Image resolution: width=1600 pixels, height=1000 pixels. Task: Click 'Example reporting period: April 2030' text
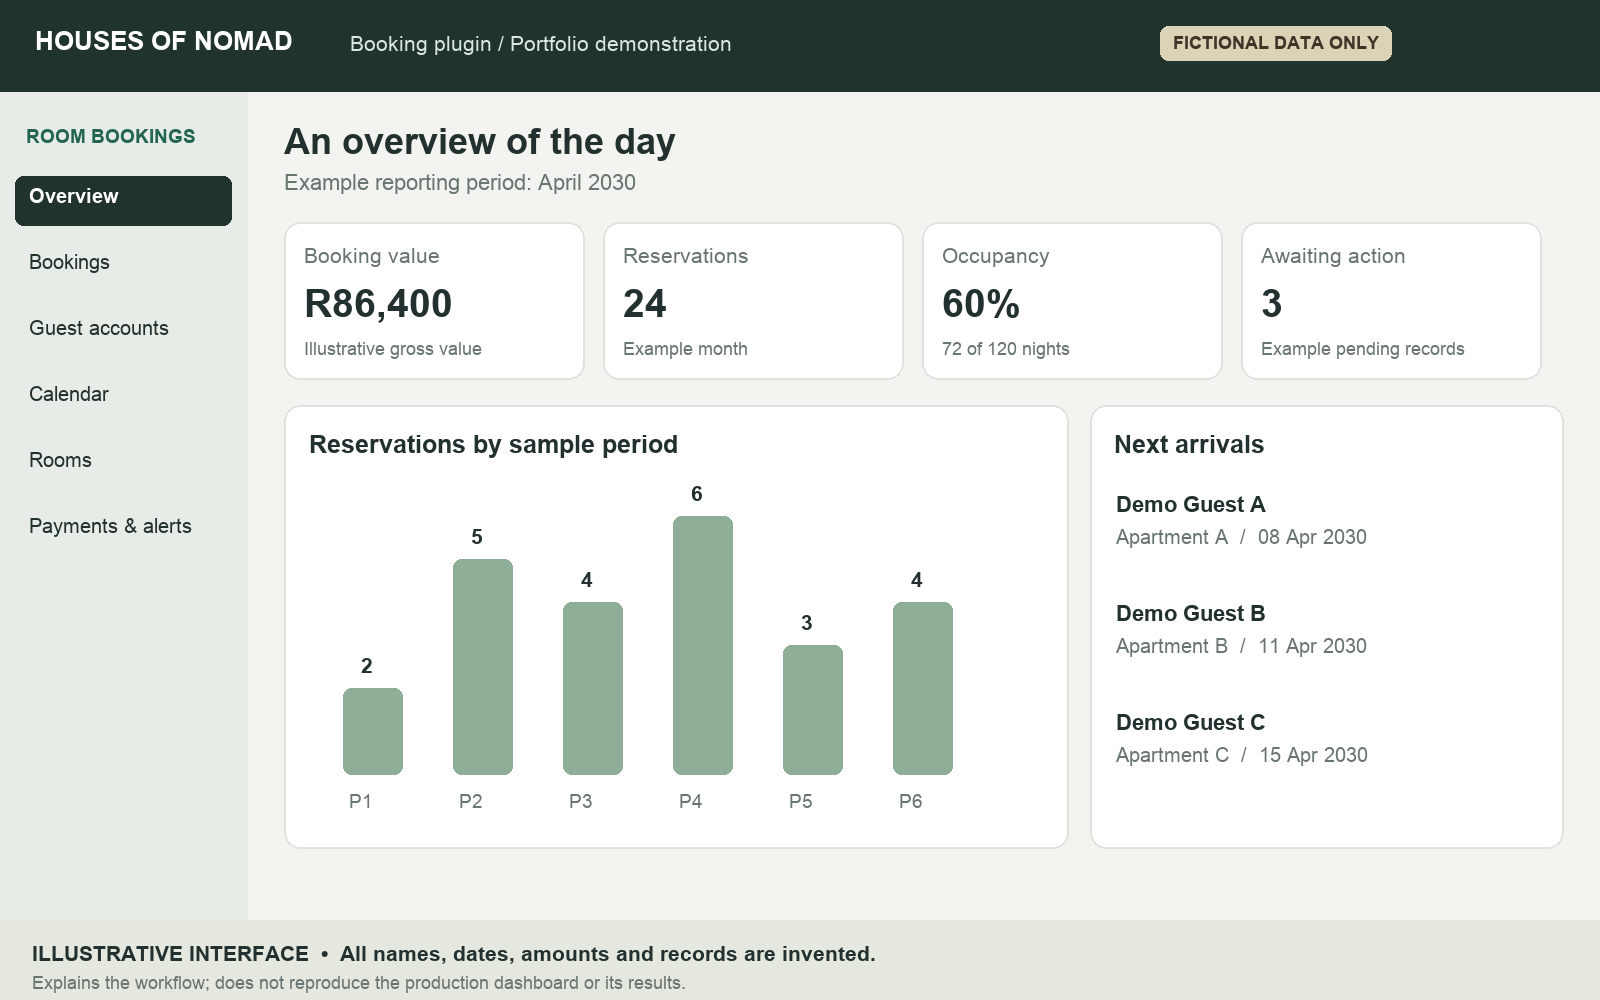(460, 183)
